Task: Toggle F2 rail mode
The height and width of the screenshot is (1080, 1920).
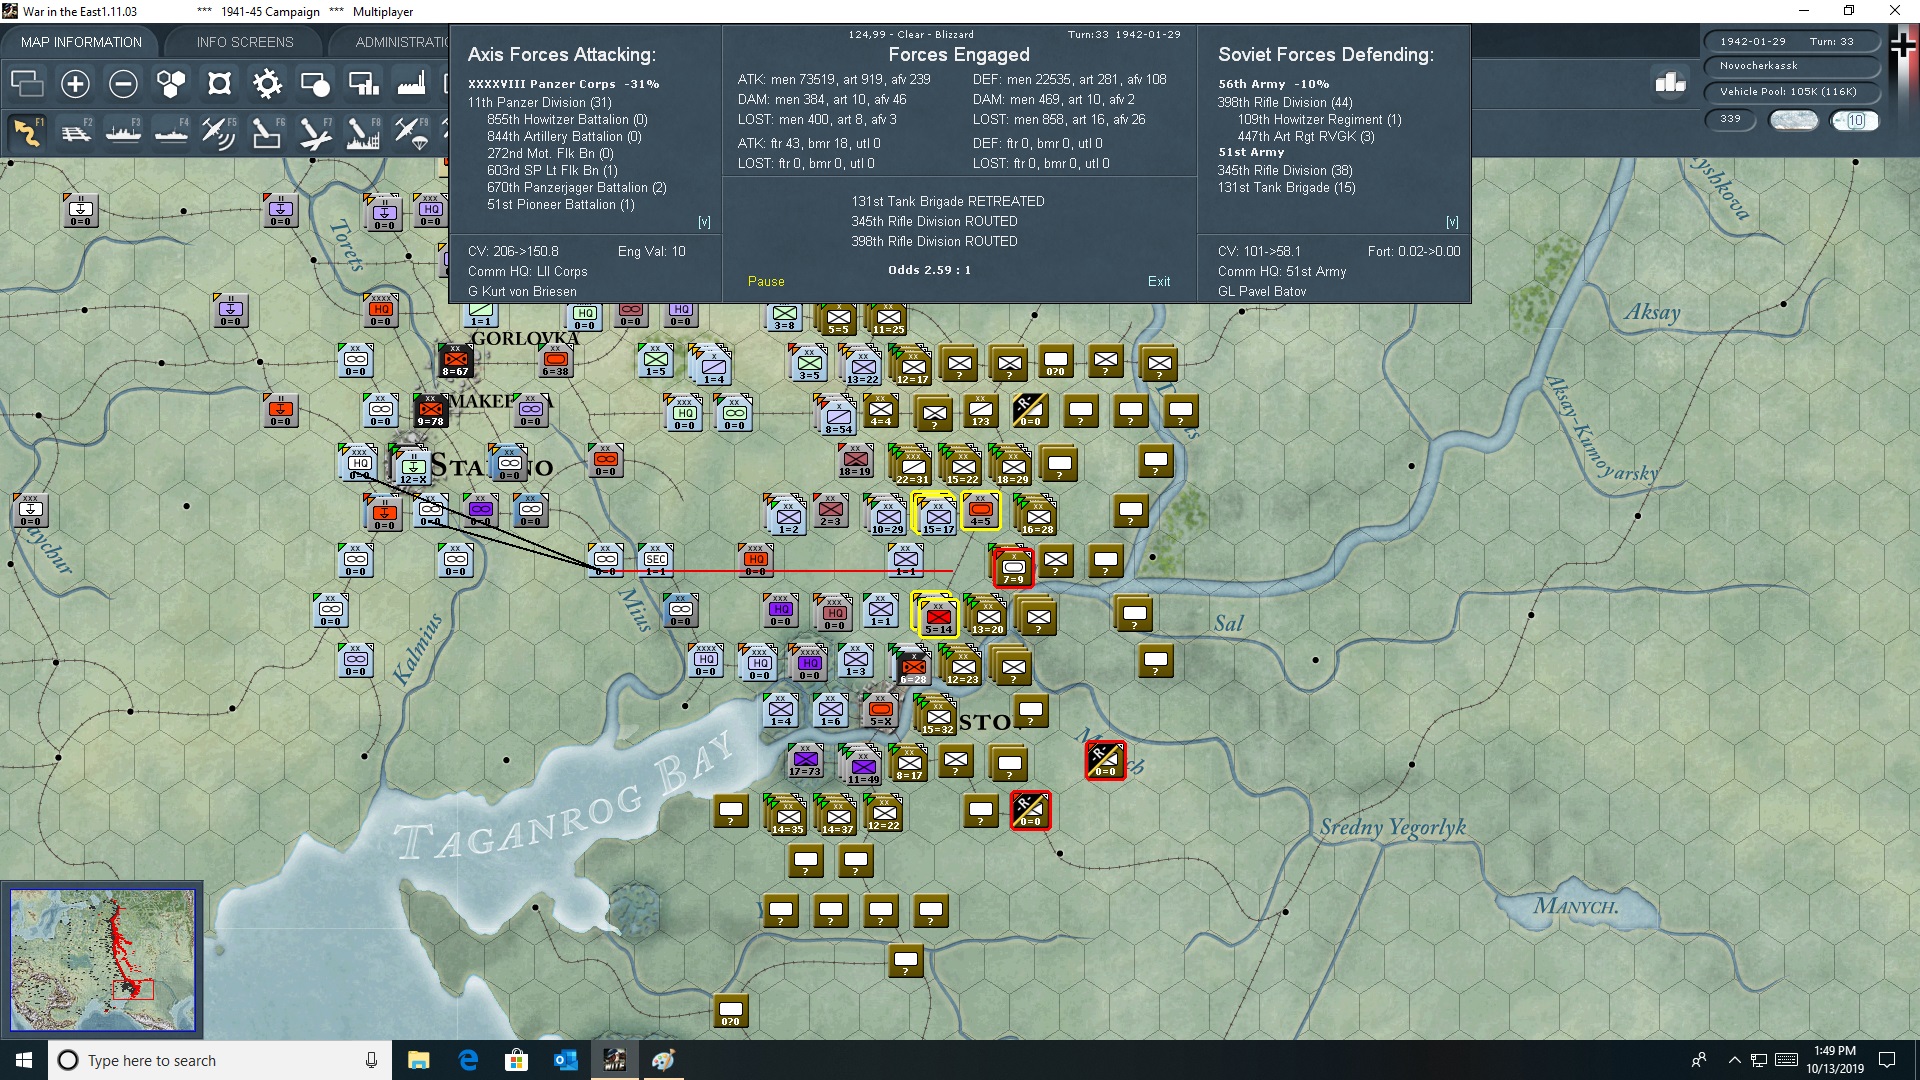Action: (77, 133)
